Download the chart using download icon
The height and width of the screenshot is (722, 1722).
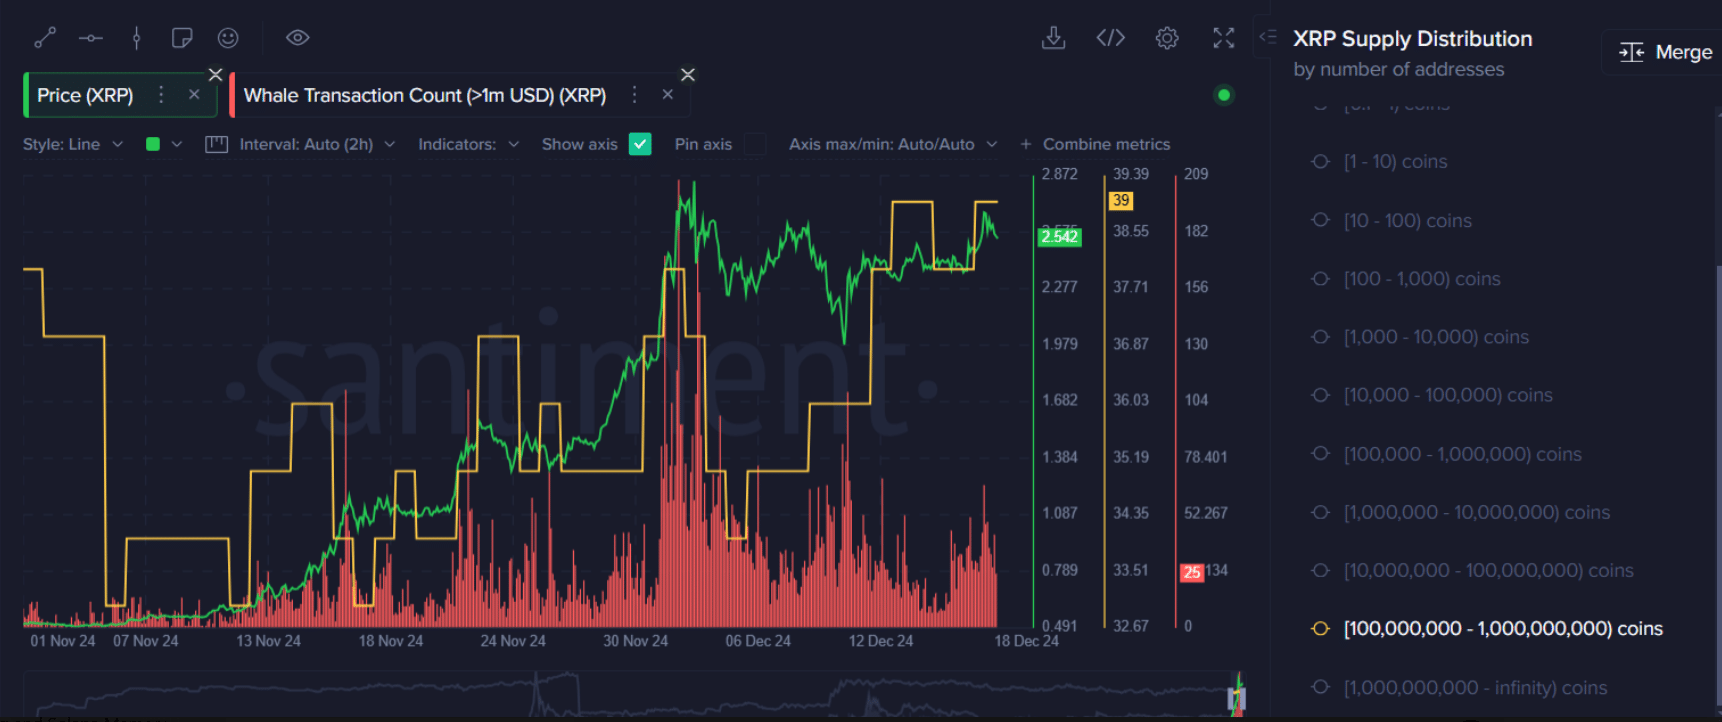(x=1053, y=38)
